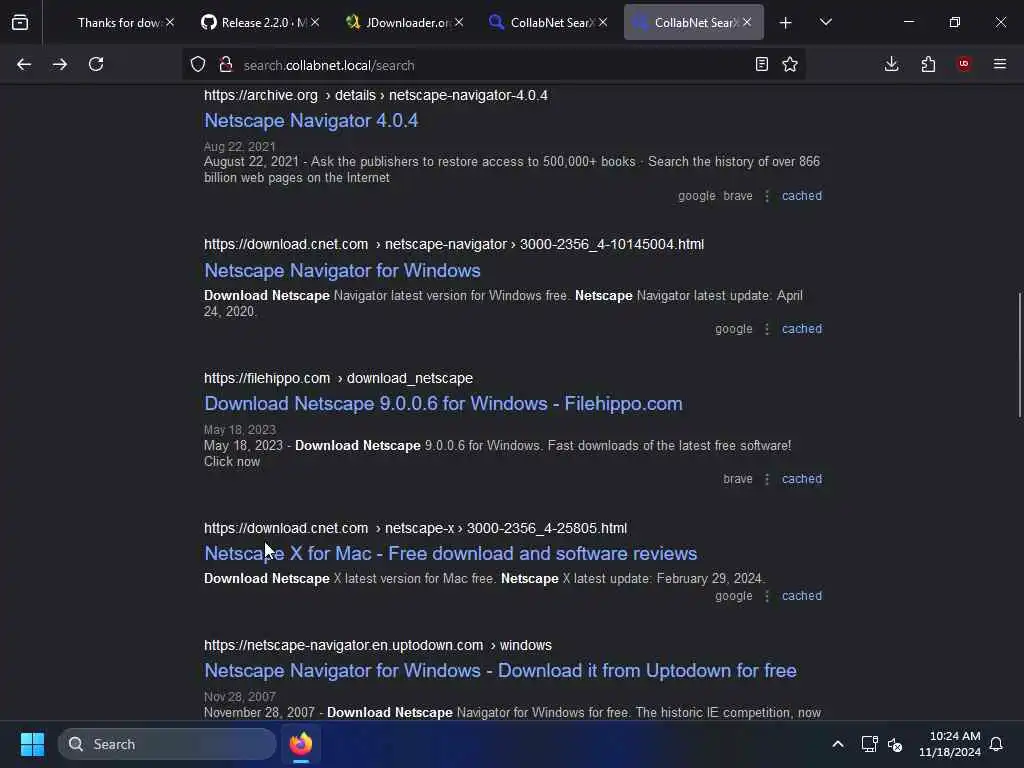Expand options dots for Netscape Navigator for Windows
The image size is (1024, 768).
(x=767, y=329)
